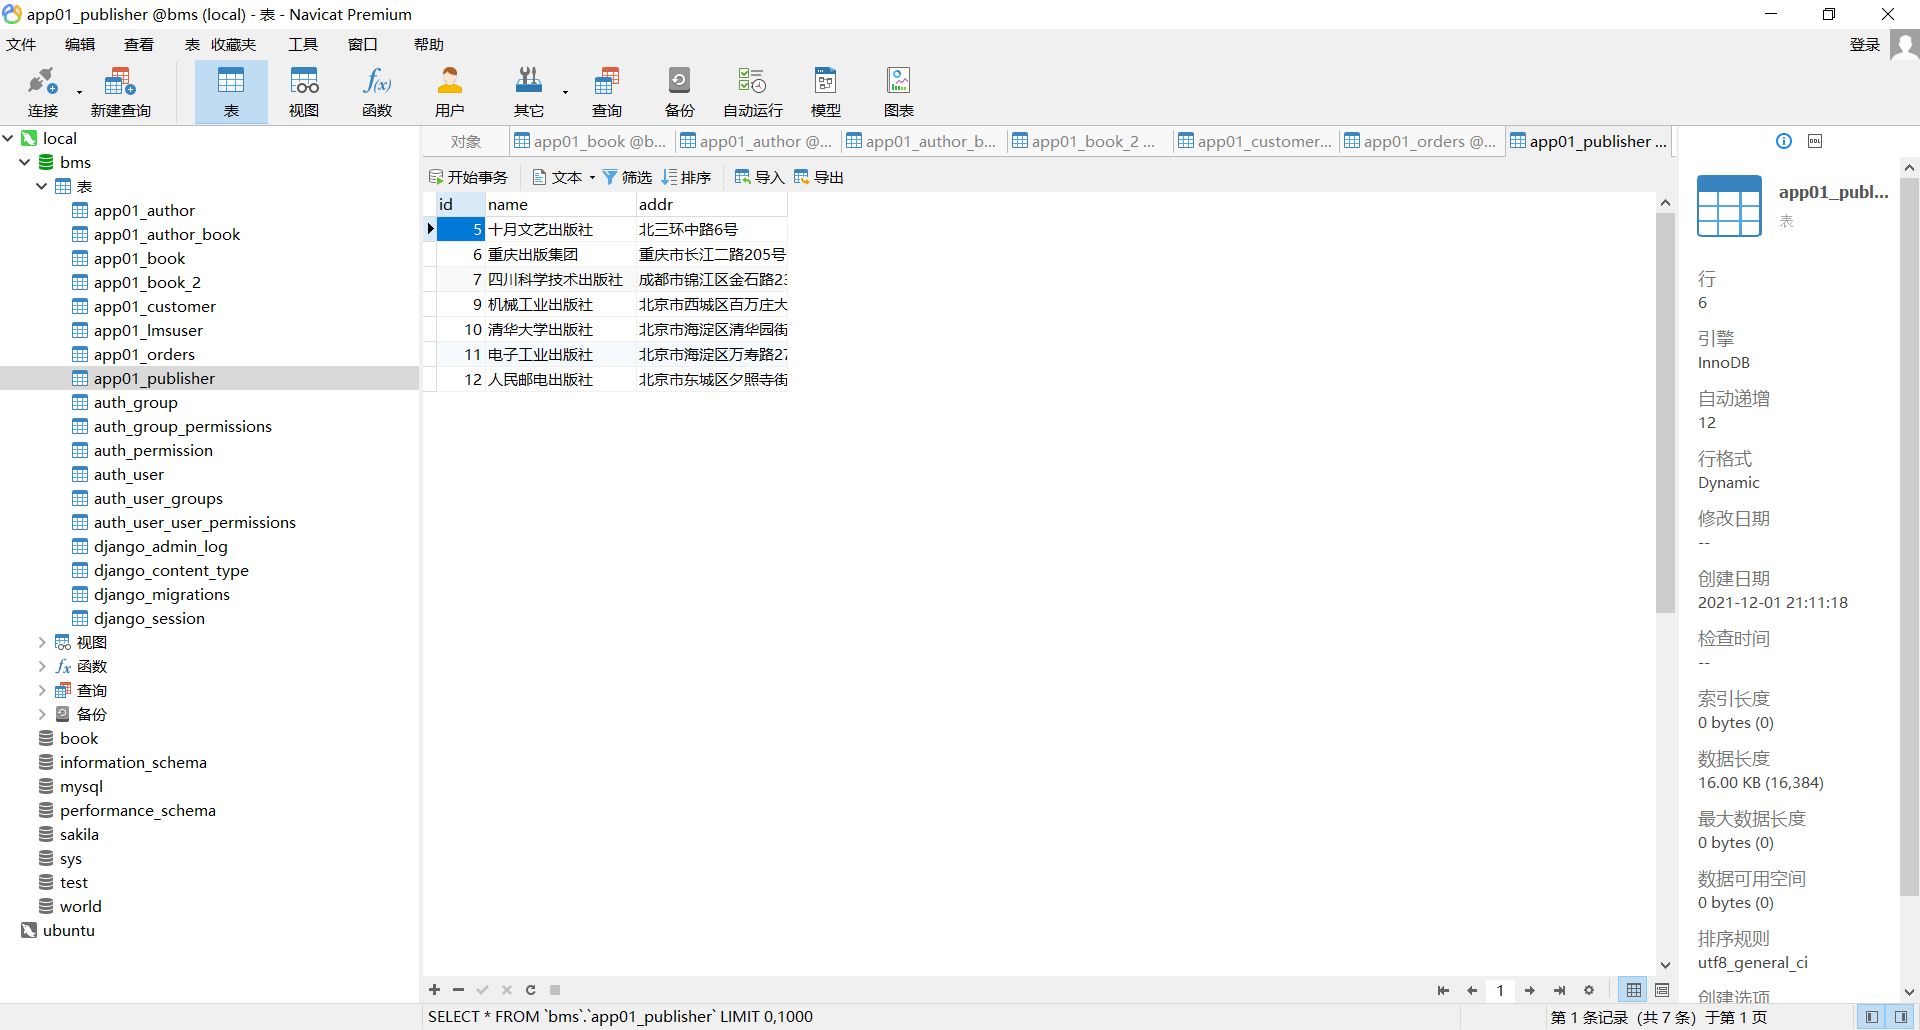Go to the last page of records

pos(1560,990)
